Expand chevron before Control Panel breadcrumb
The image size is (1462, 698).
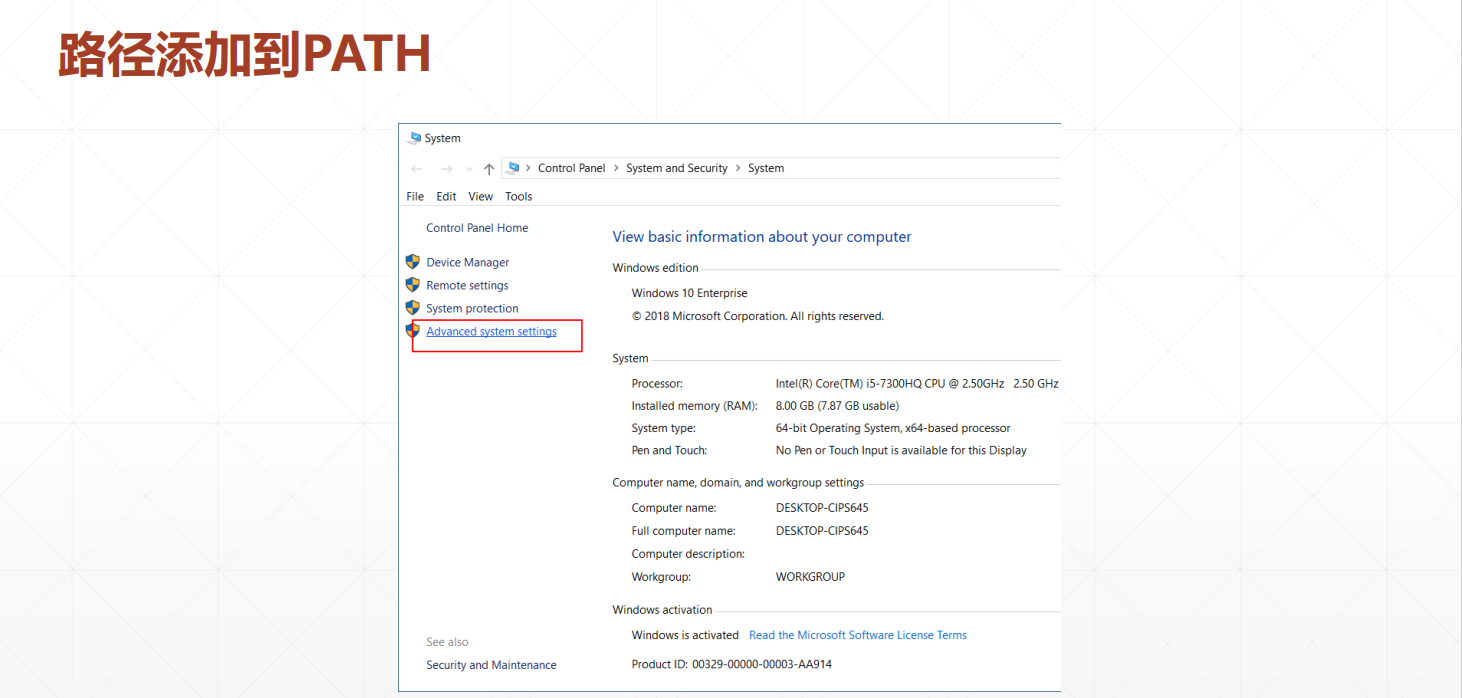click(528, 168)
